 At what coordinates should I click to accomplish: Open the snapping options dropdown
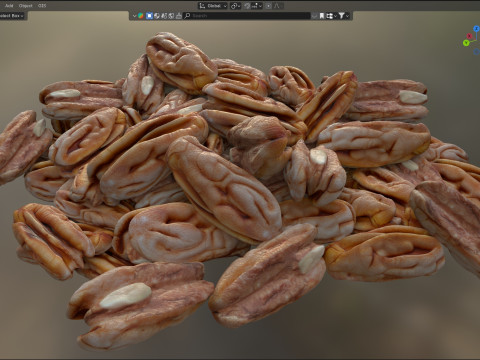[x=257, y=6]
